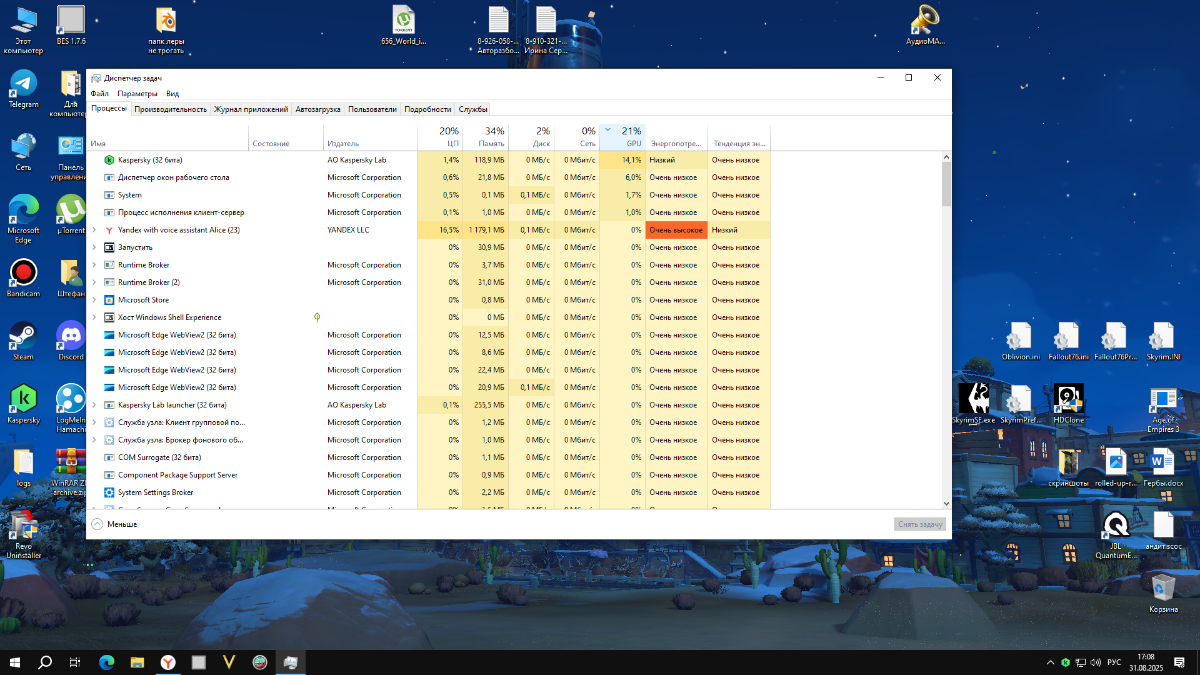Viewport: 1200px width, 675px height.
Task: Select the Oblivion.ini file icon
Action: 1021,340
